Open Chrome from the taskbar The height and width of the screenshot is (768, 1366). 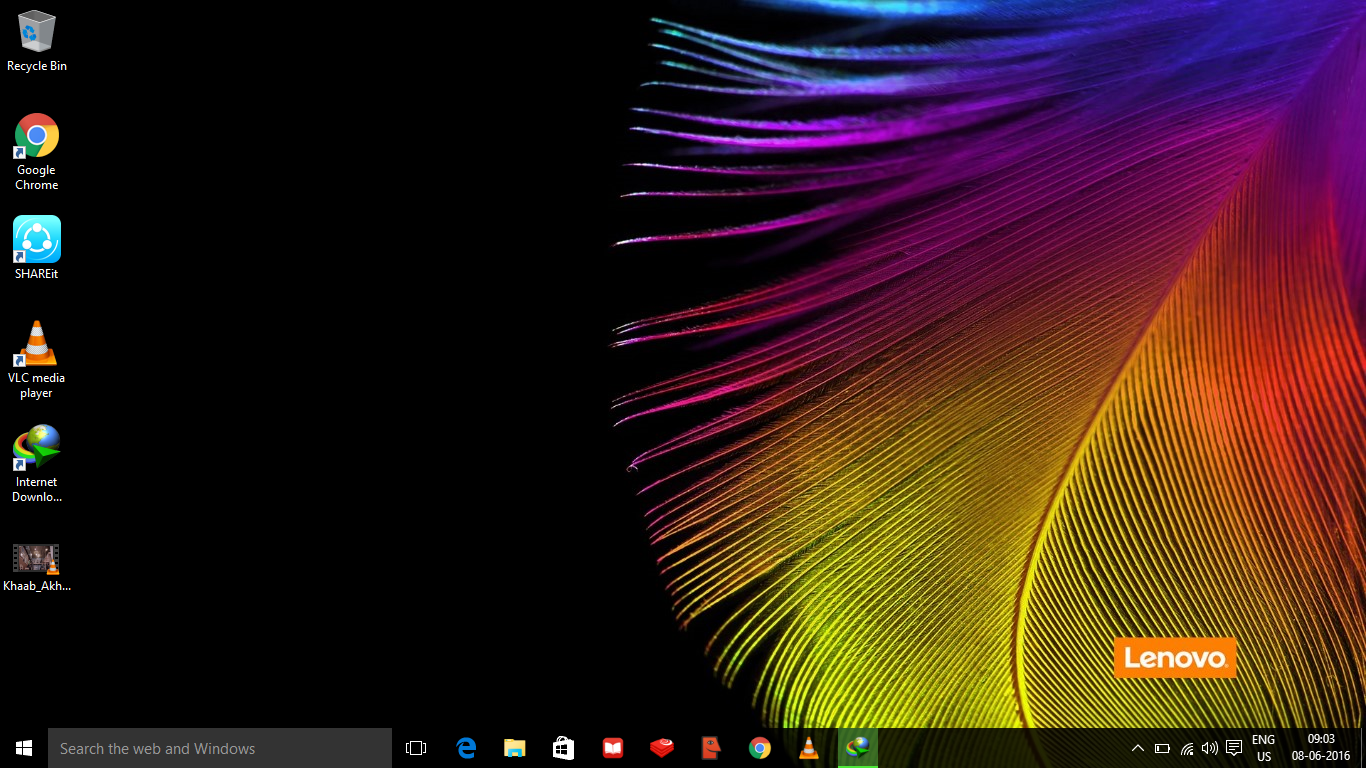tap(760, 748)
